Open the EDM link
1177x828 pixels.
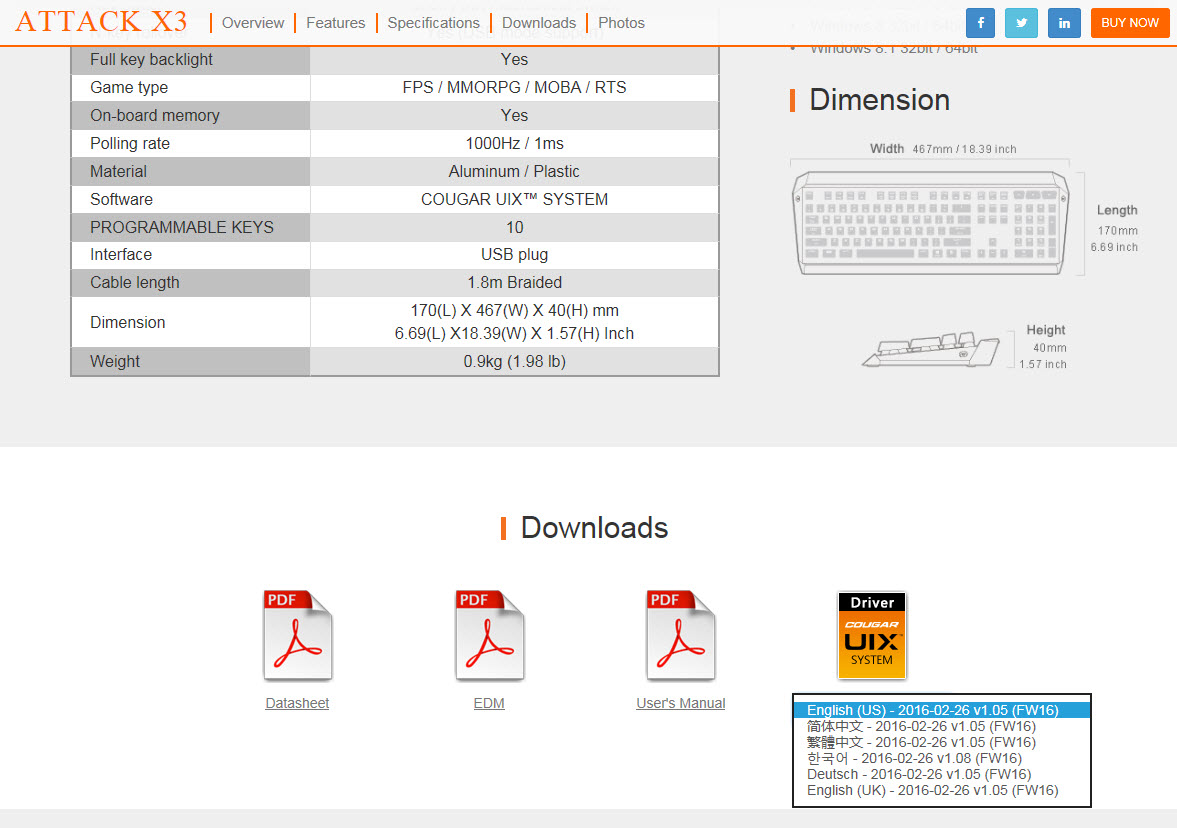[x=489, y=703]
